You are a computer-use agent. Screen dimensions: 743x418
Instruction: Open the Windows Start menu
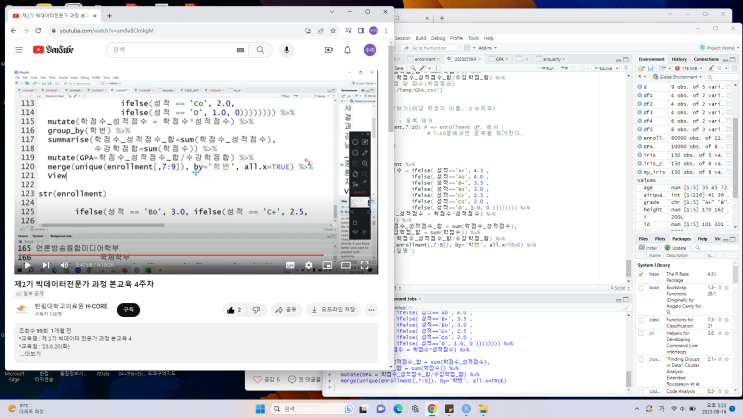click(260, 409)
